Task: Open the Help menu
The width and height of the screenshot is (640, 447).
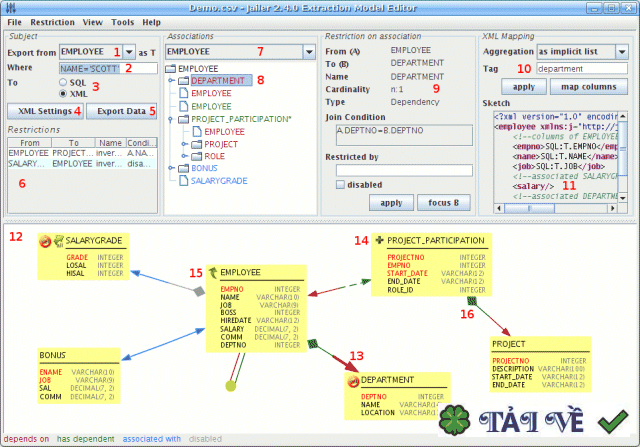Action: point(151,22)
